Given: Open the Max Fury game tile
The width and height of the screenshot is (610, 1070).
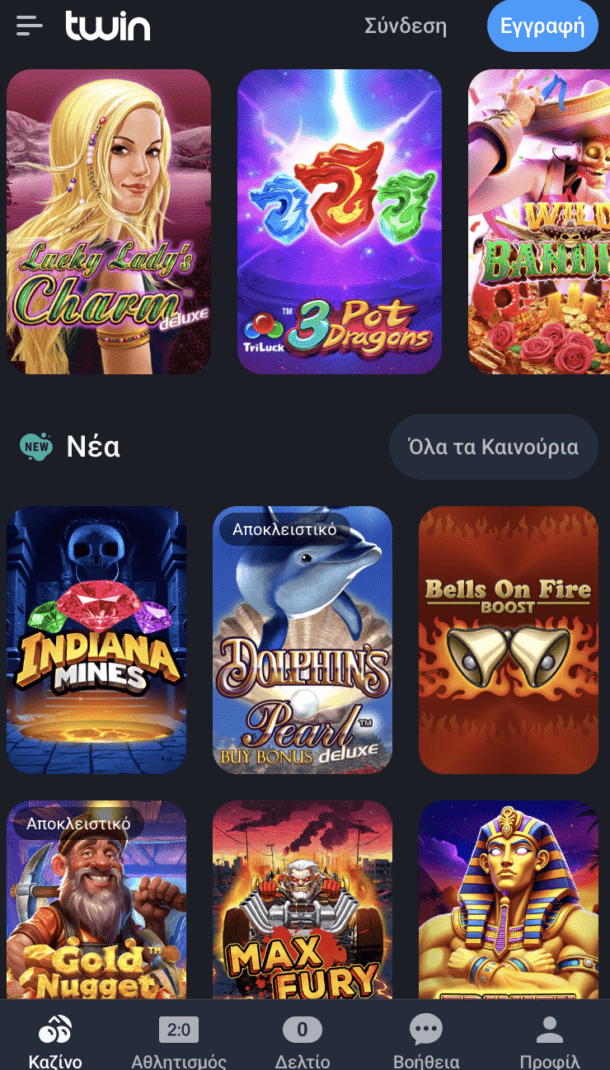Looking at the screenshot, I should click(x=302, y=899).
